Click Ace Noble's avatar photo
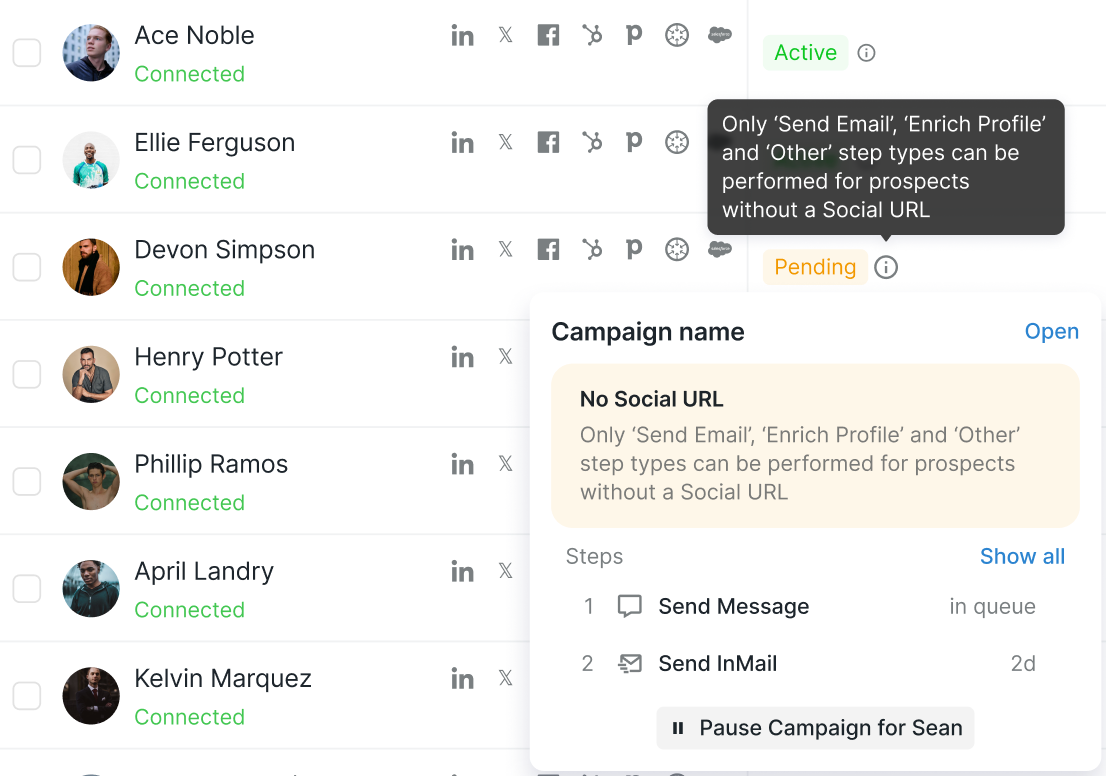 (x=91, y=53)
